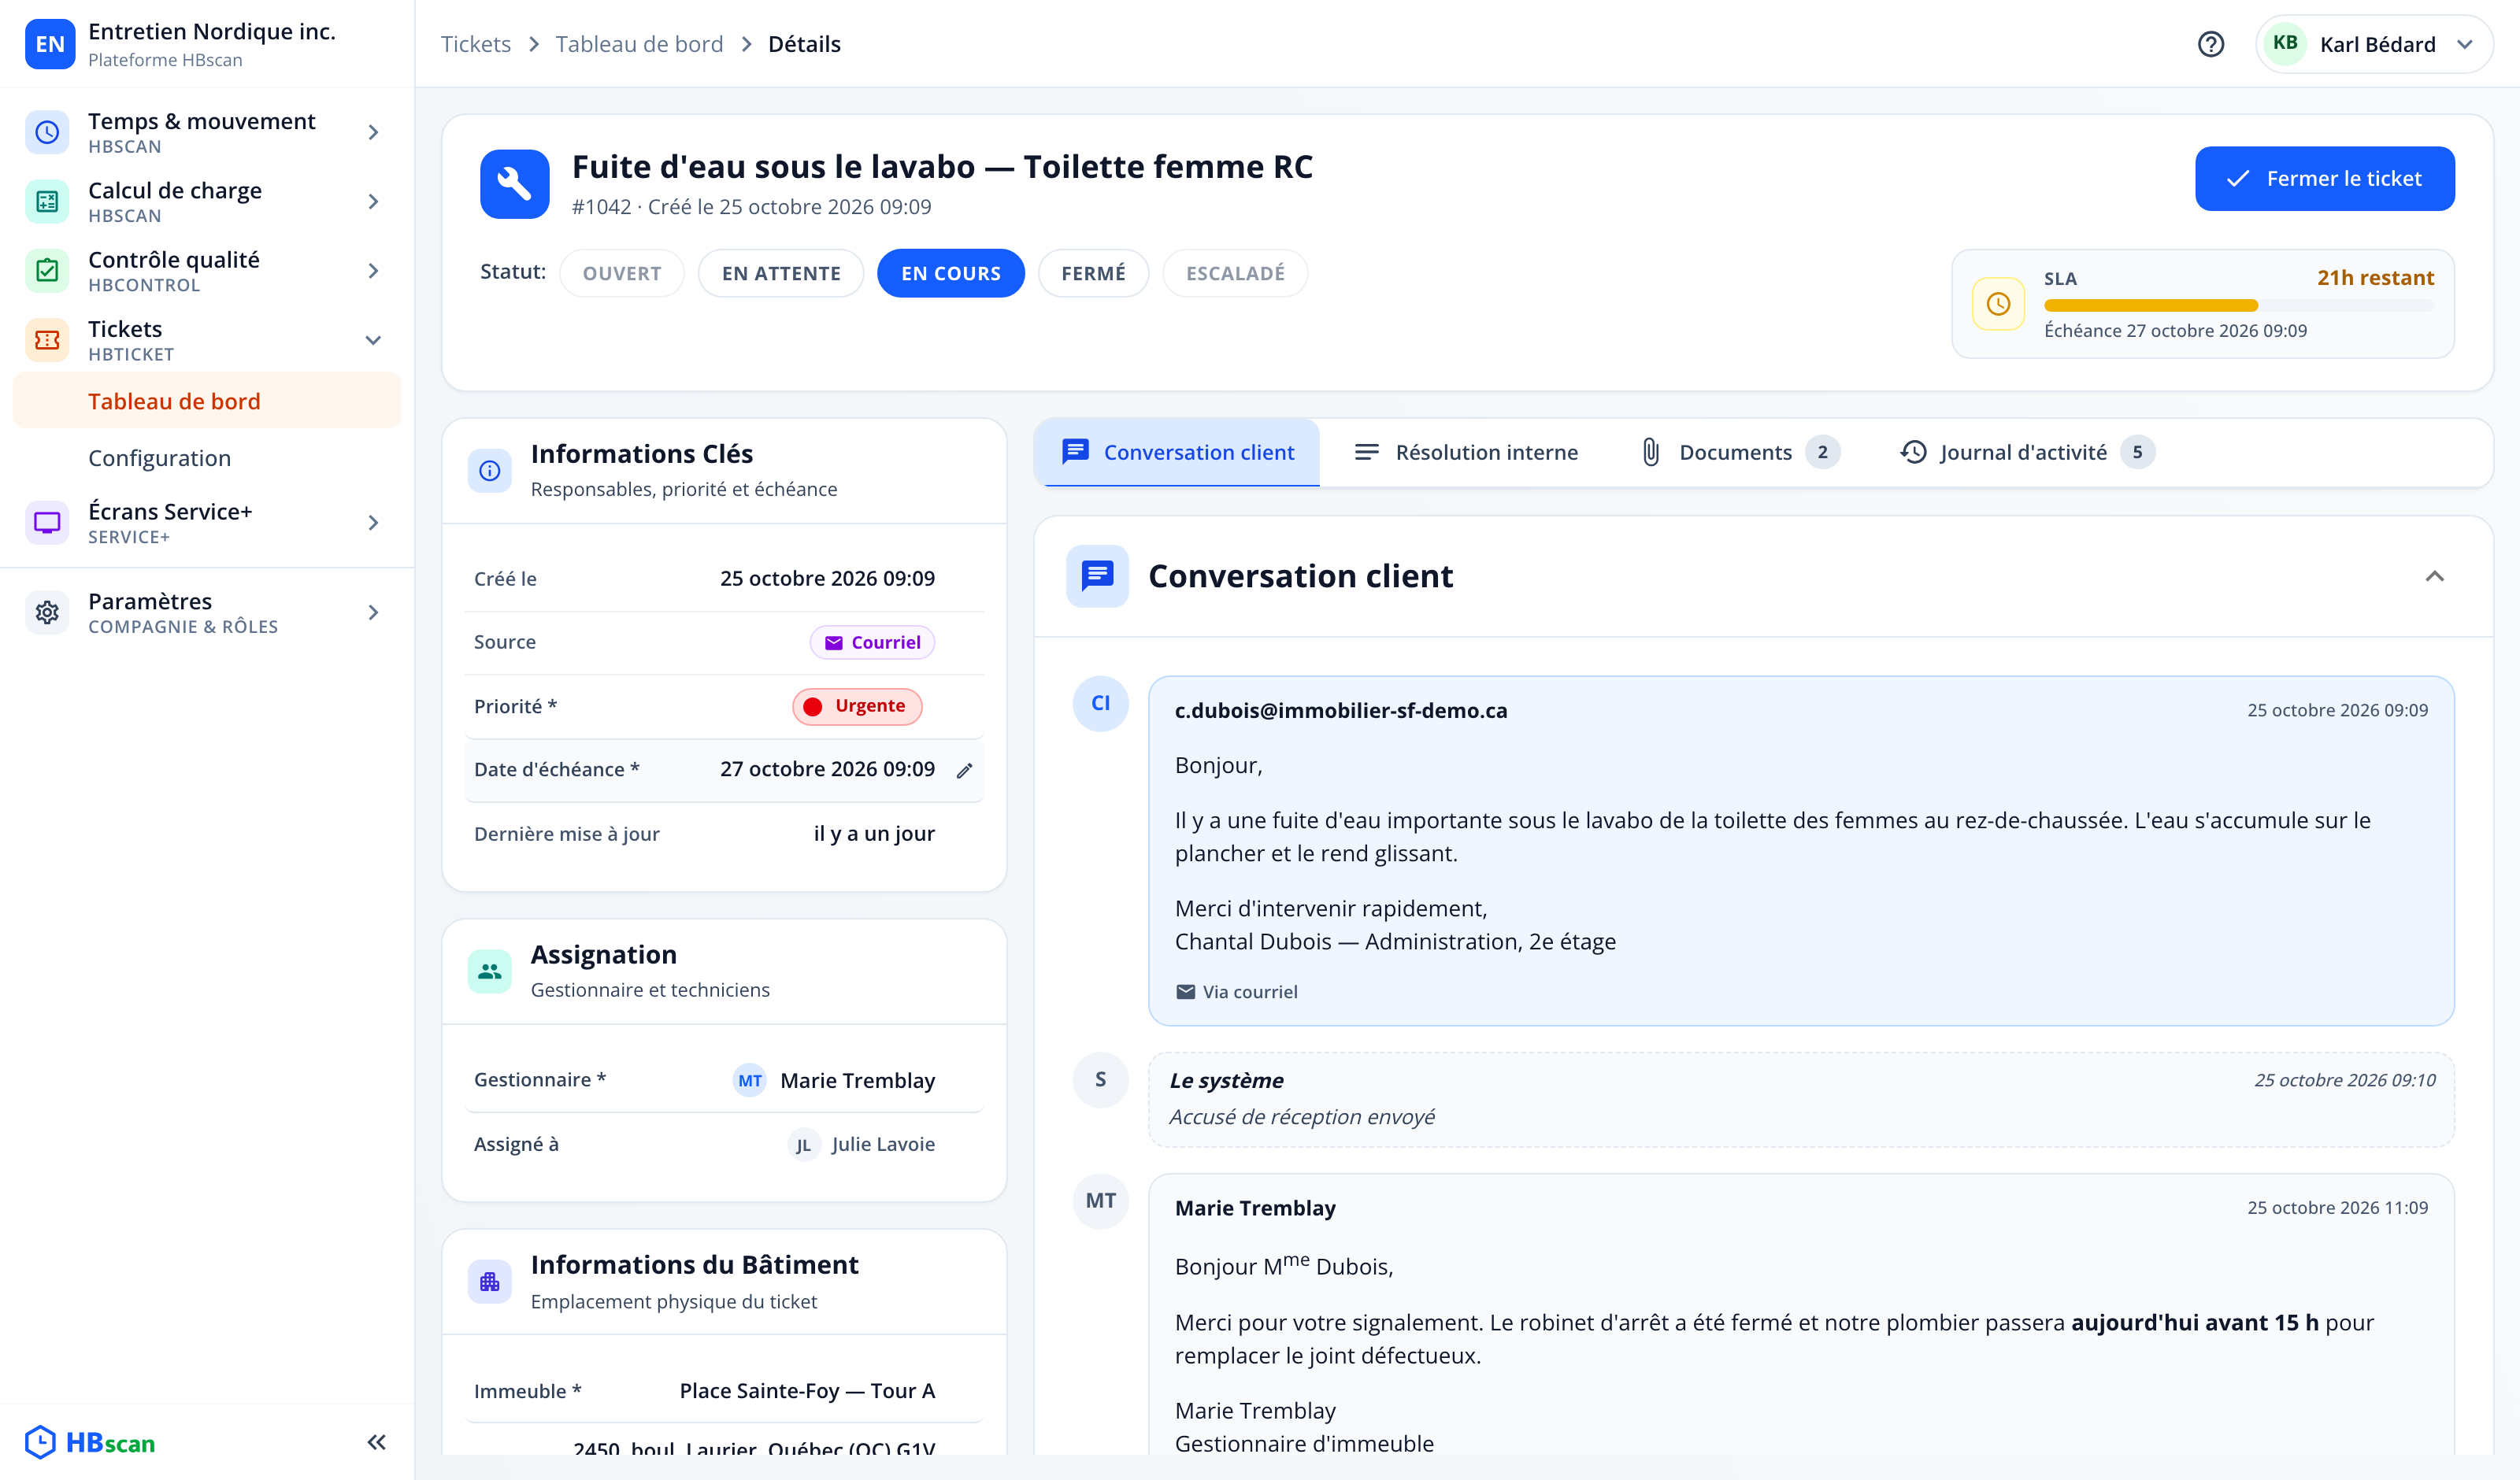Click the Assignation people icon

490,971
